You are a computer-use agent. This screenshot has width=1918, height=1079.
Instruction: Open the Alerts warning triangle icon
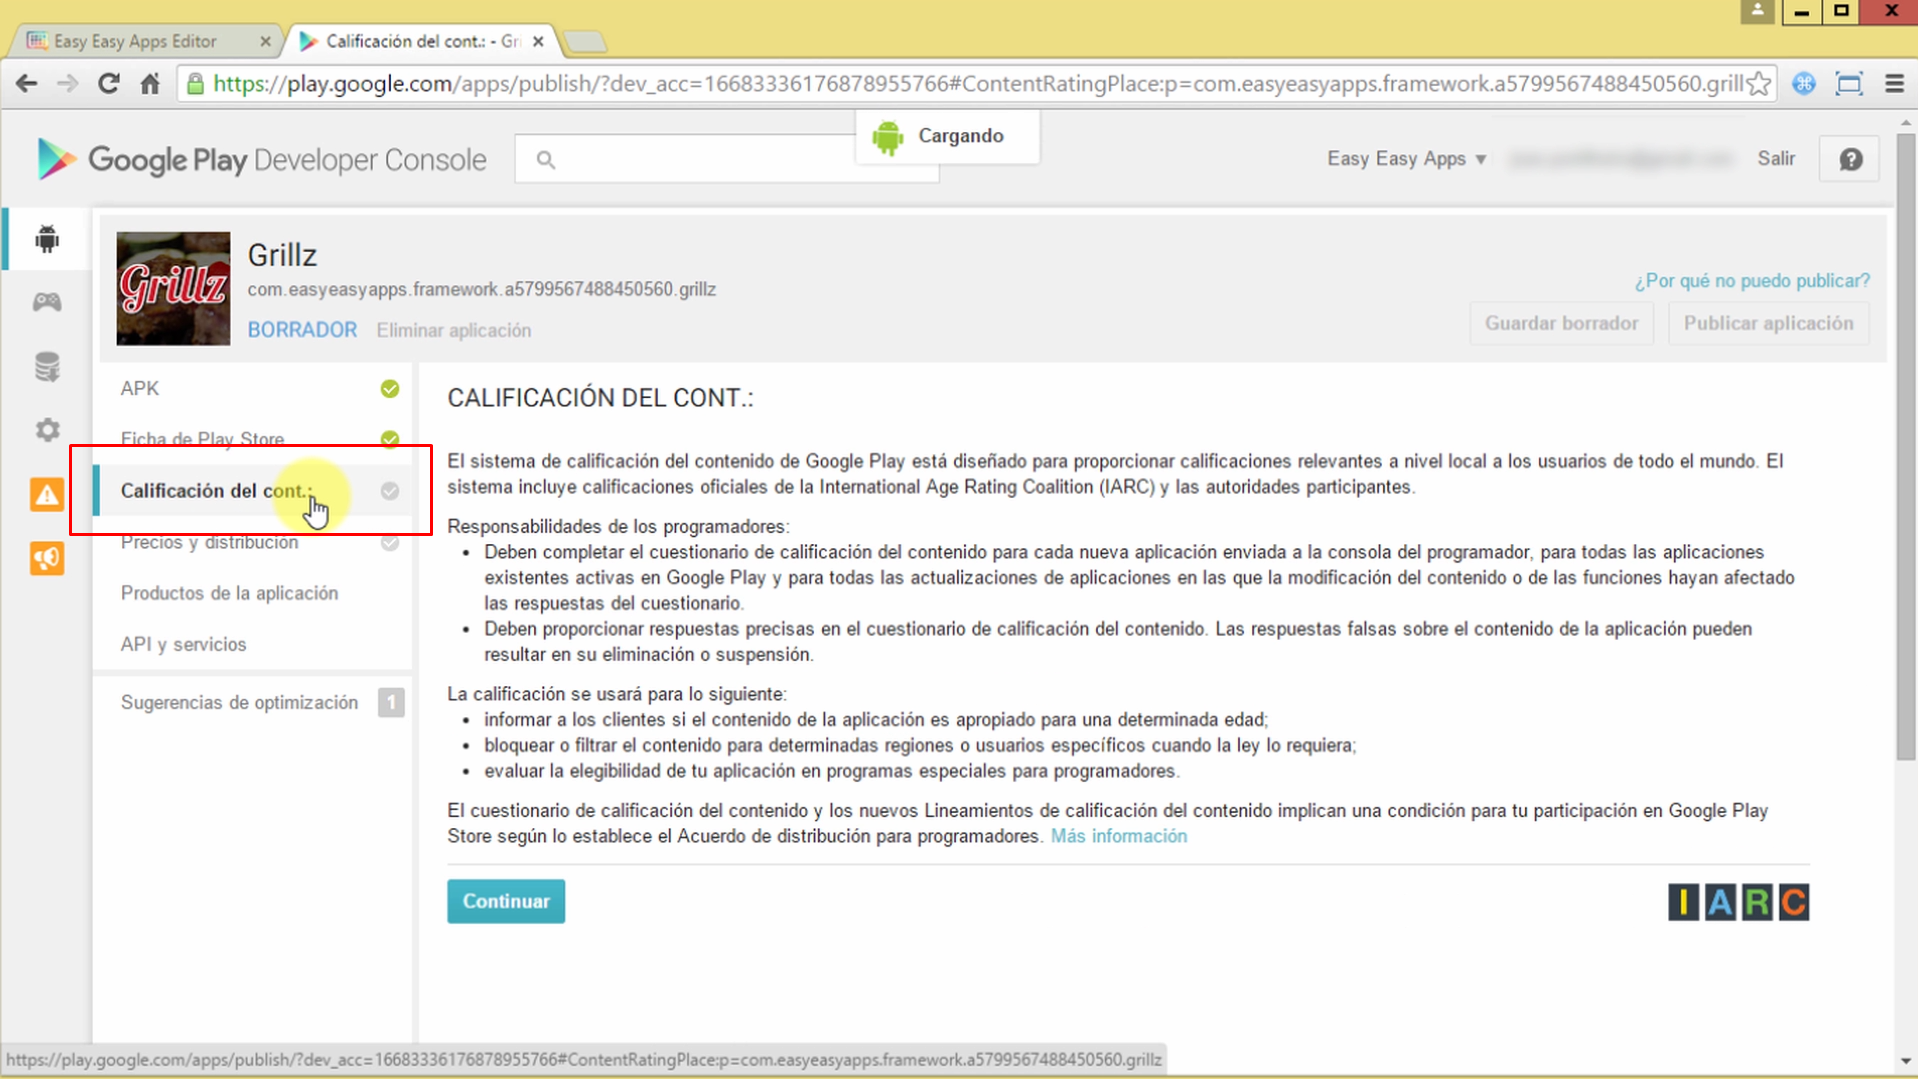(47, 494)
